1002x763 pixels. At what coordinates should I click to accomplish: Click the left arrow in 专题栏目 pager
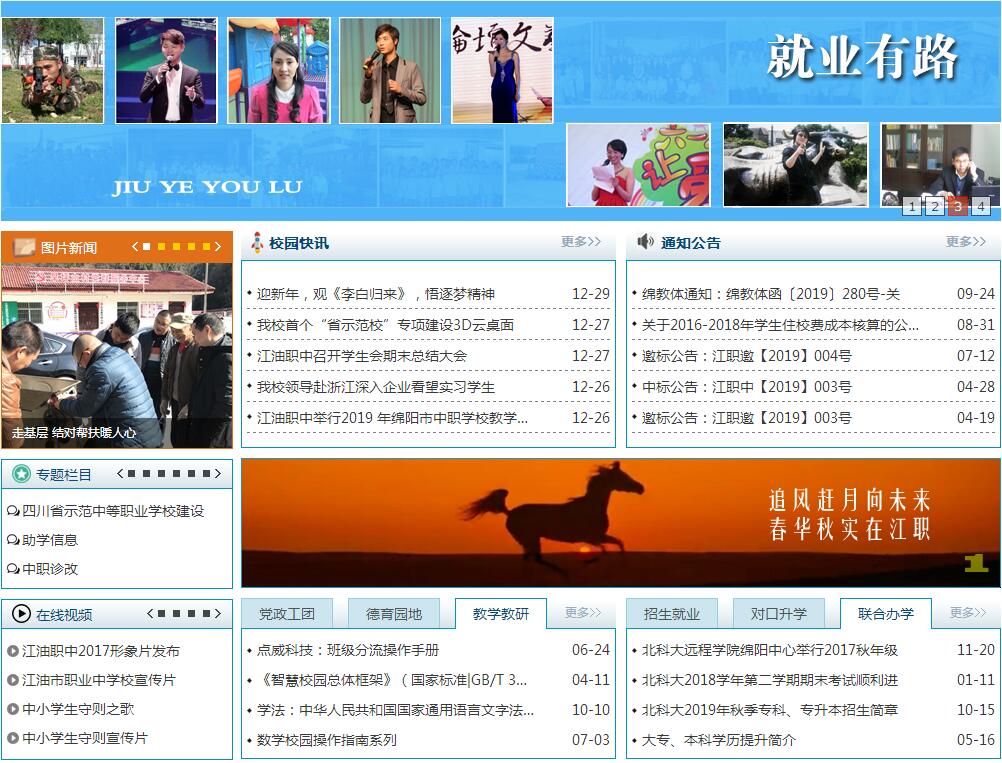pyautogui.click(x=121, y=474)
